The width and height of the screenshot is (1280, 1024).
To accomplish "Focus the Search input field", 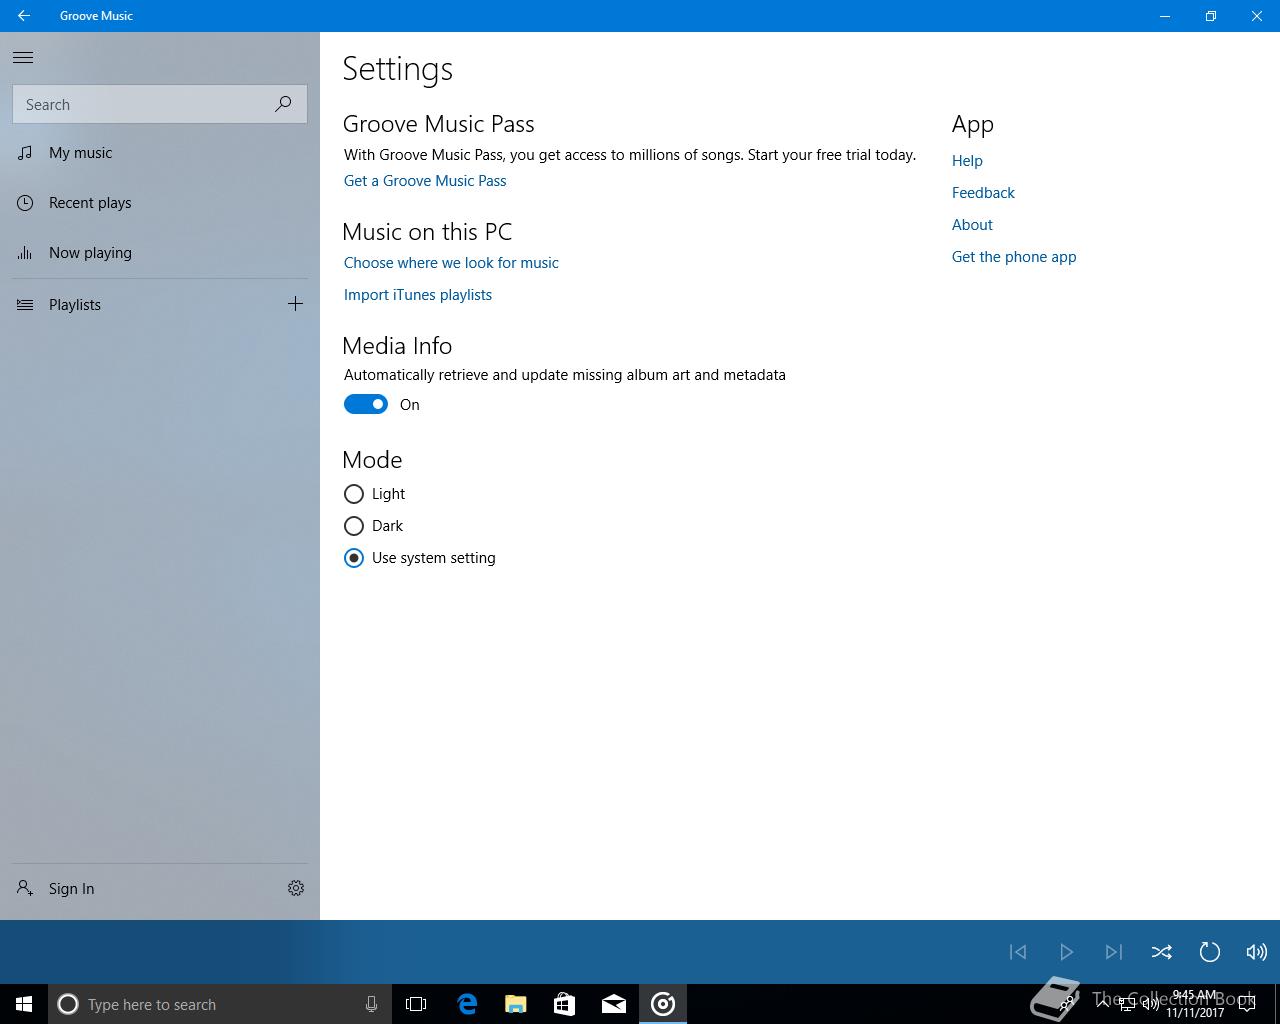I will 160,104.
